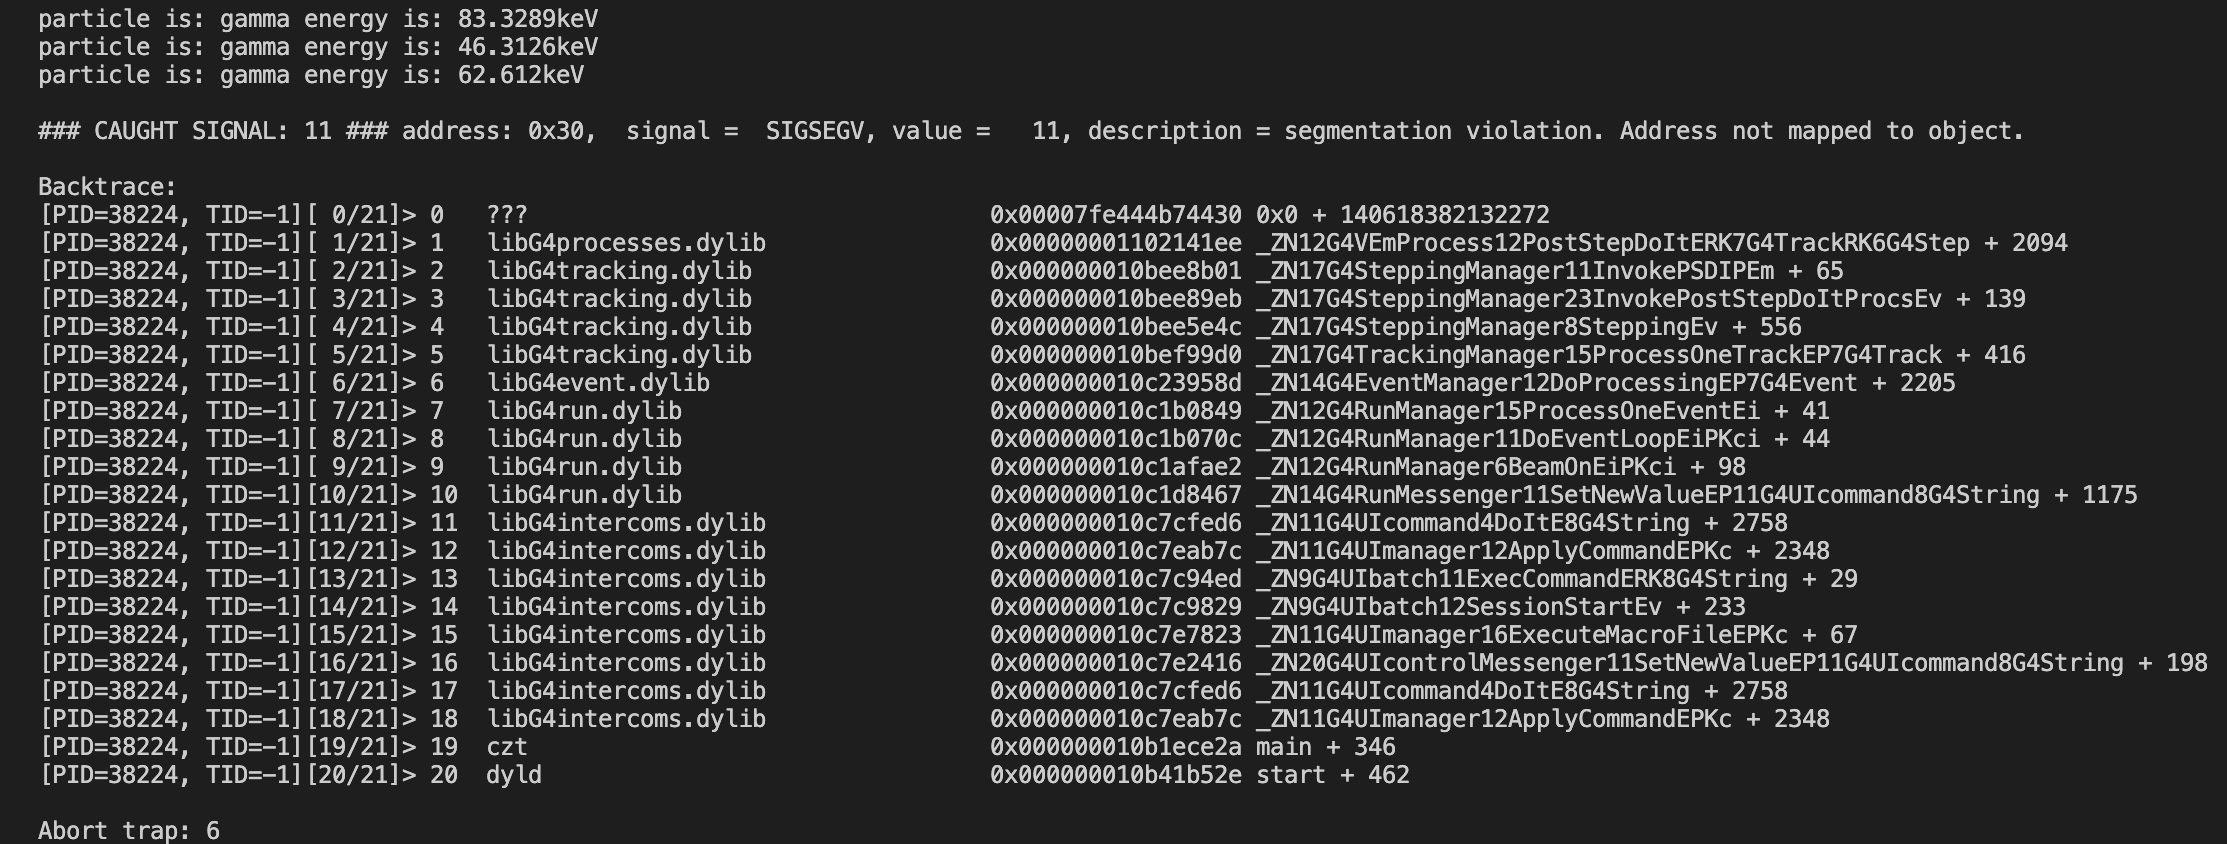This screenshot has width=2227, height=844.
Task: Click the G4RunManager BeamOn symbol
Action: coord(1501,467)
